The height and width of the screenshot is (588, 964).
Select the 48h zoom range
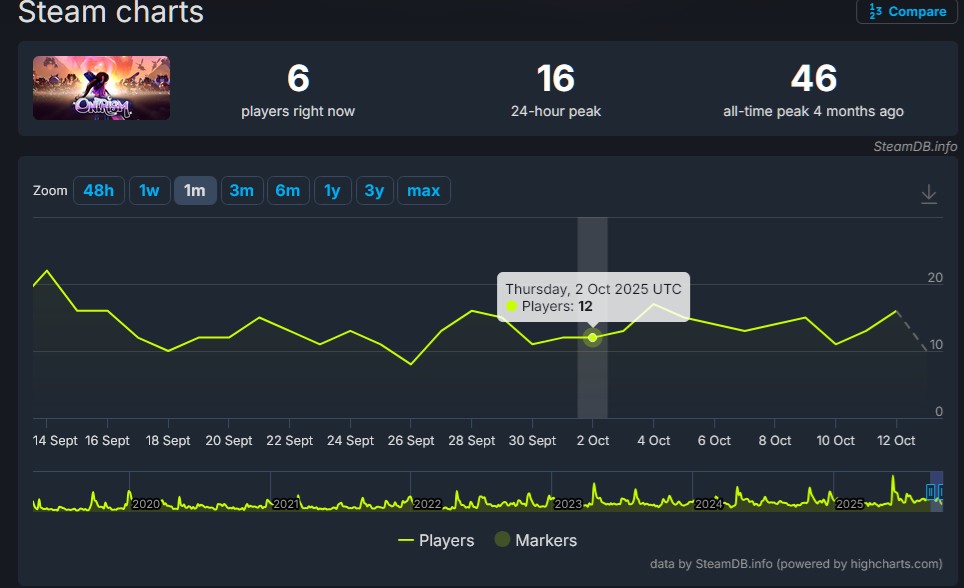(x=99, y=191)
